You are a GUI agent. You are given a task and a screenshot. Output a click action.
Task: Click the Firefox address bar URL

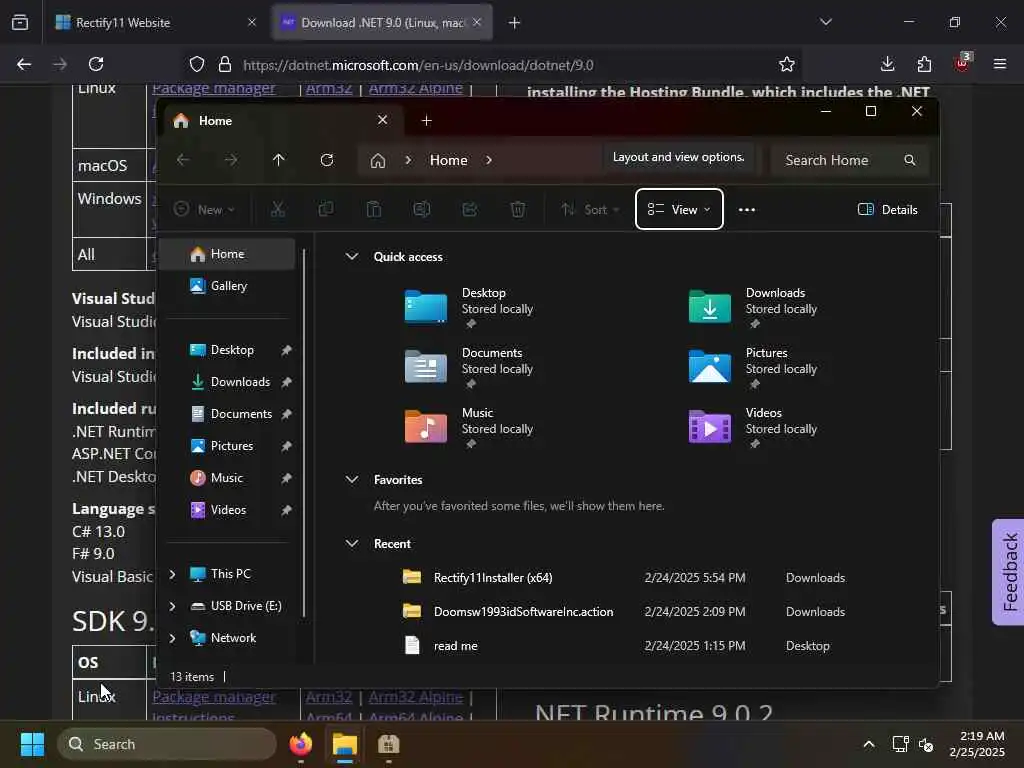point(418,65)
